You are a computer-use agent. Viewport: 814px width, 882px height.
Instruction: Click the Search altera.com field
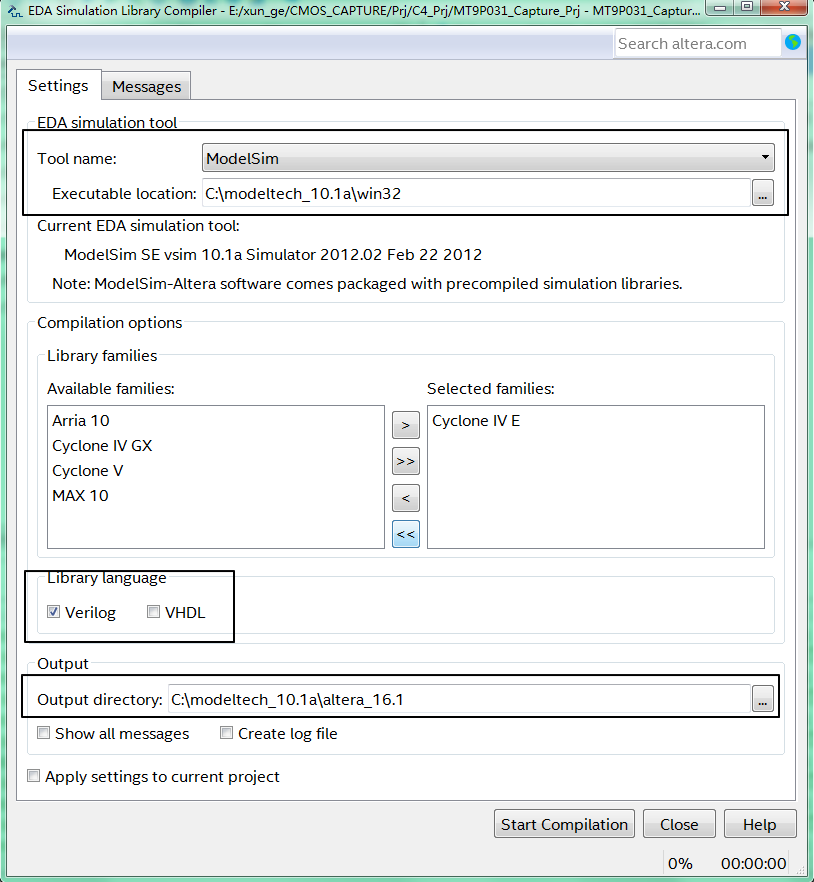(698, 43)
